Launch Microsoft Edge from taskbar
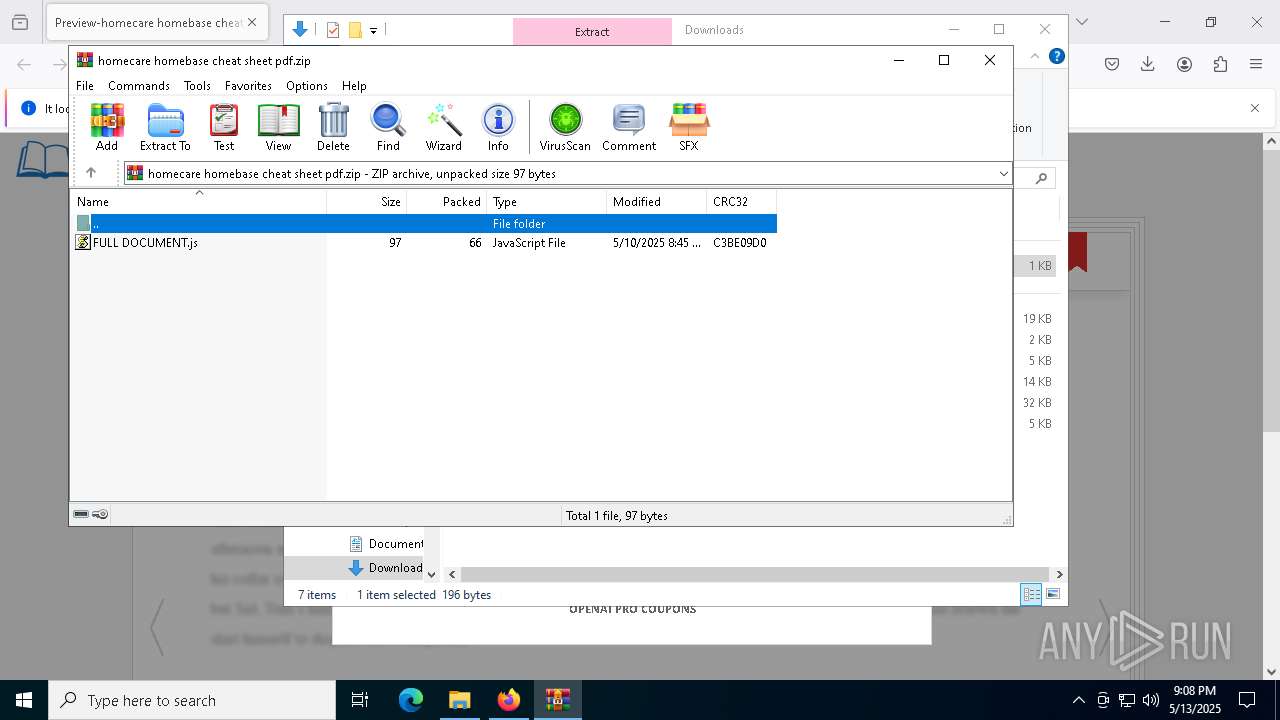The height and width of the screenshot is (720, 1280). (411, 700)
